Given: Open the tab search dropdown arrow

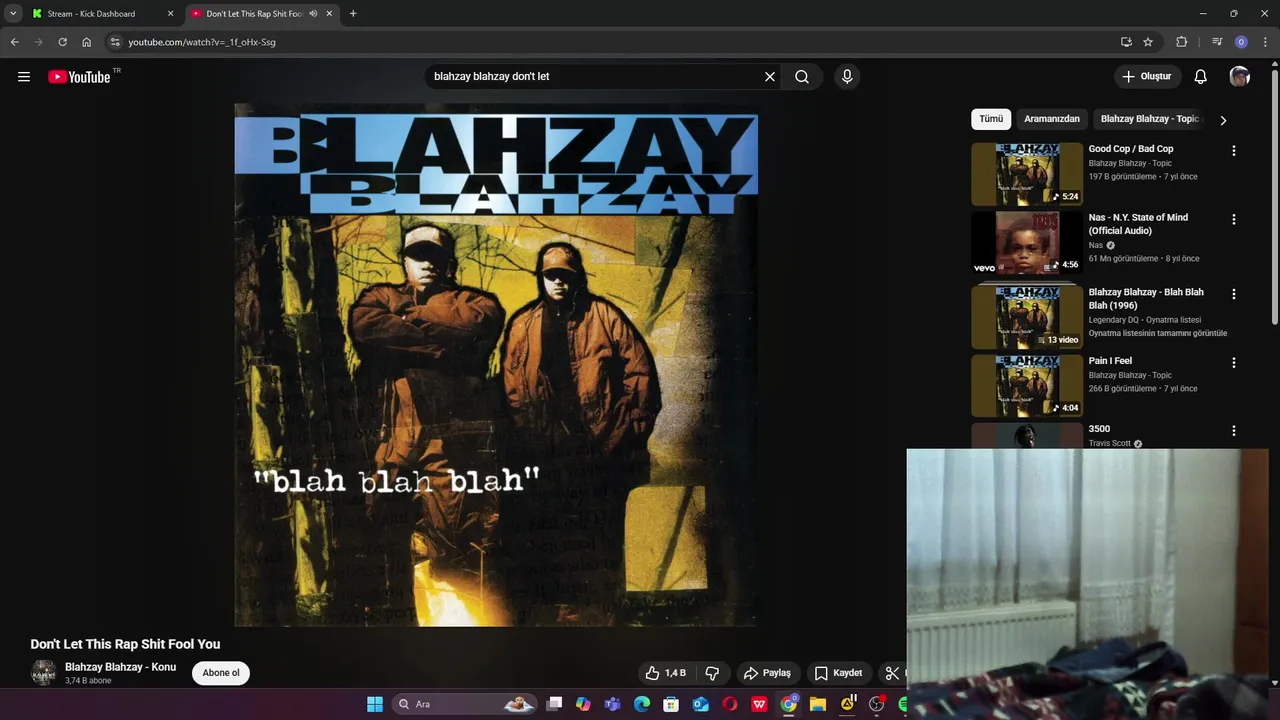Looking at the screenshot, I should pos(13,14).
